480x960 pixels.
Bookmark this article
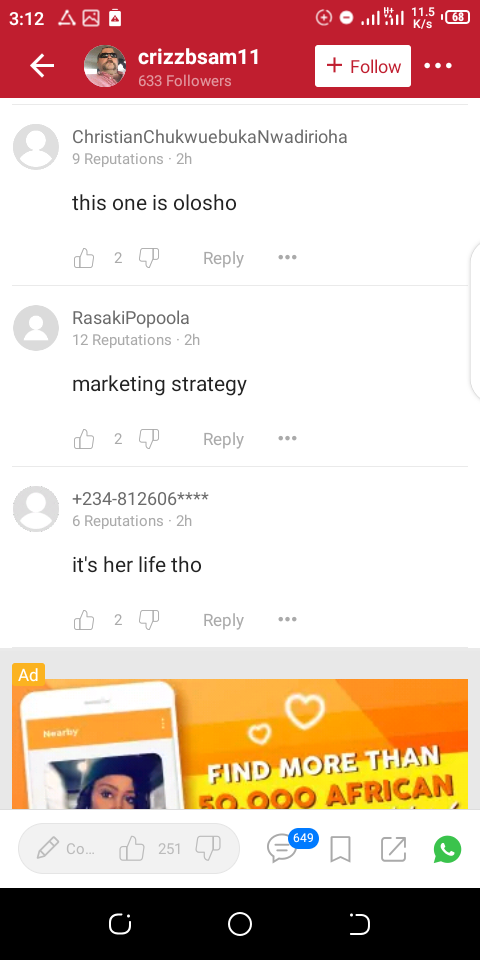click(340, 849)
